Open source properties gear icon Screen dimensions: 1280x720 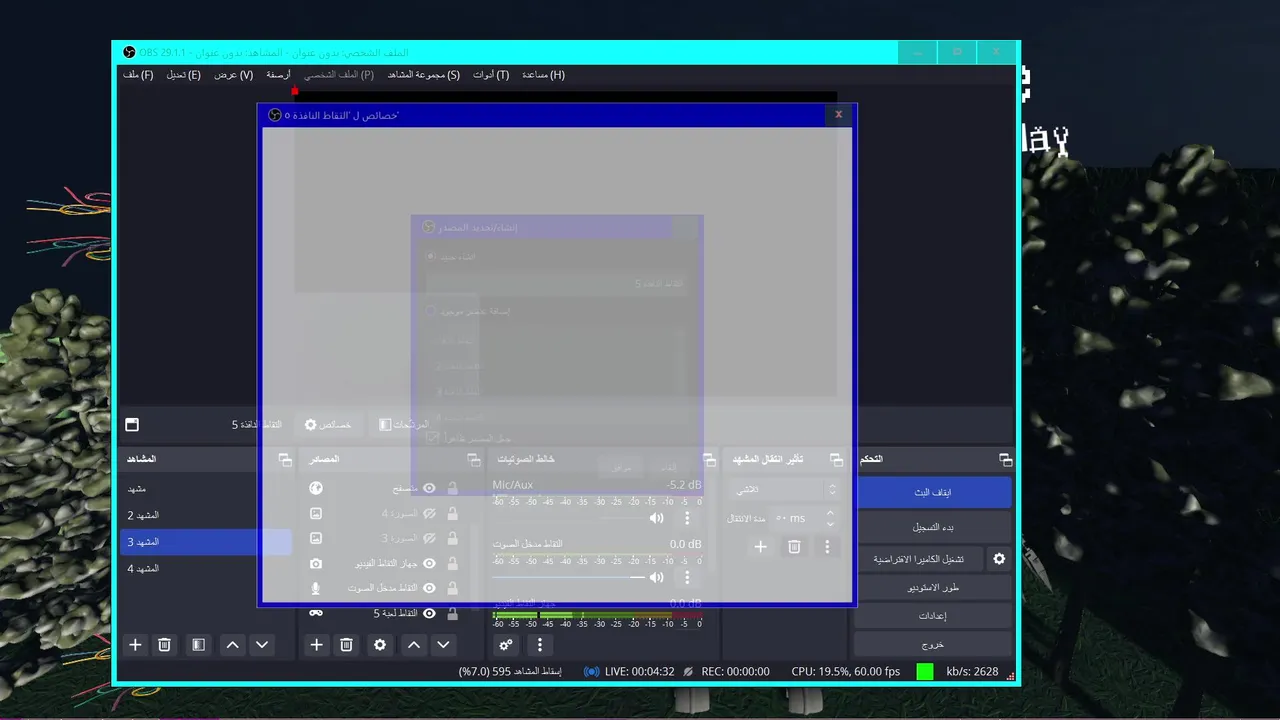click(x=380, y=645)
